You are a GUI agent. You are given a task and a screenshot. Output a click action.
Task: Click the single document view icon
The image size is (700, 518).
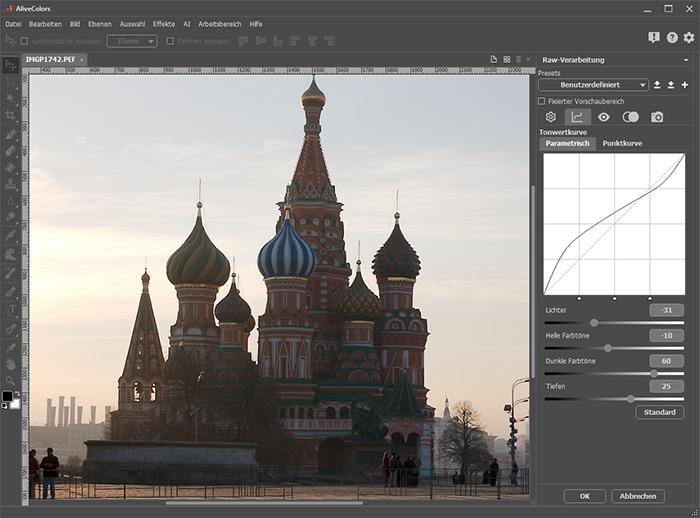point(494,59)
